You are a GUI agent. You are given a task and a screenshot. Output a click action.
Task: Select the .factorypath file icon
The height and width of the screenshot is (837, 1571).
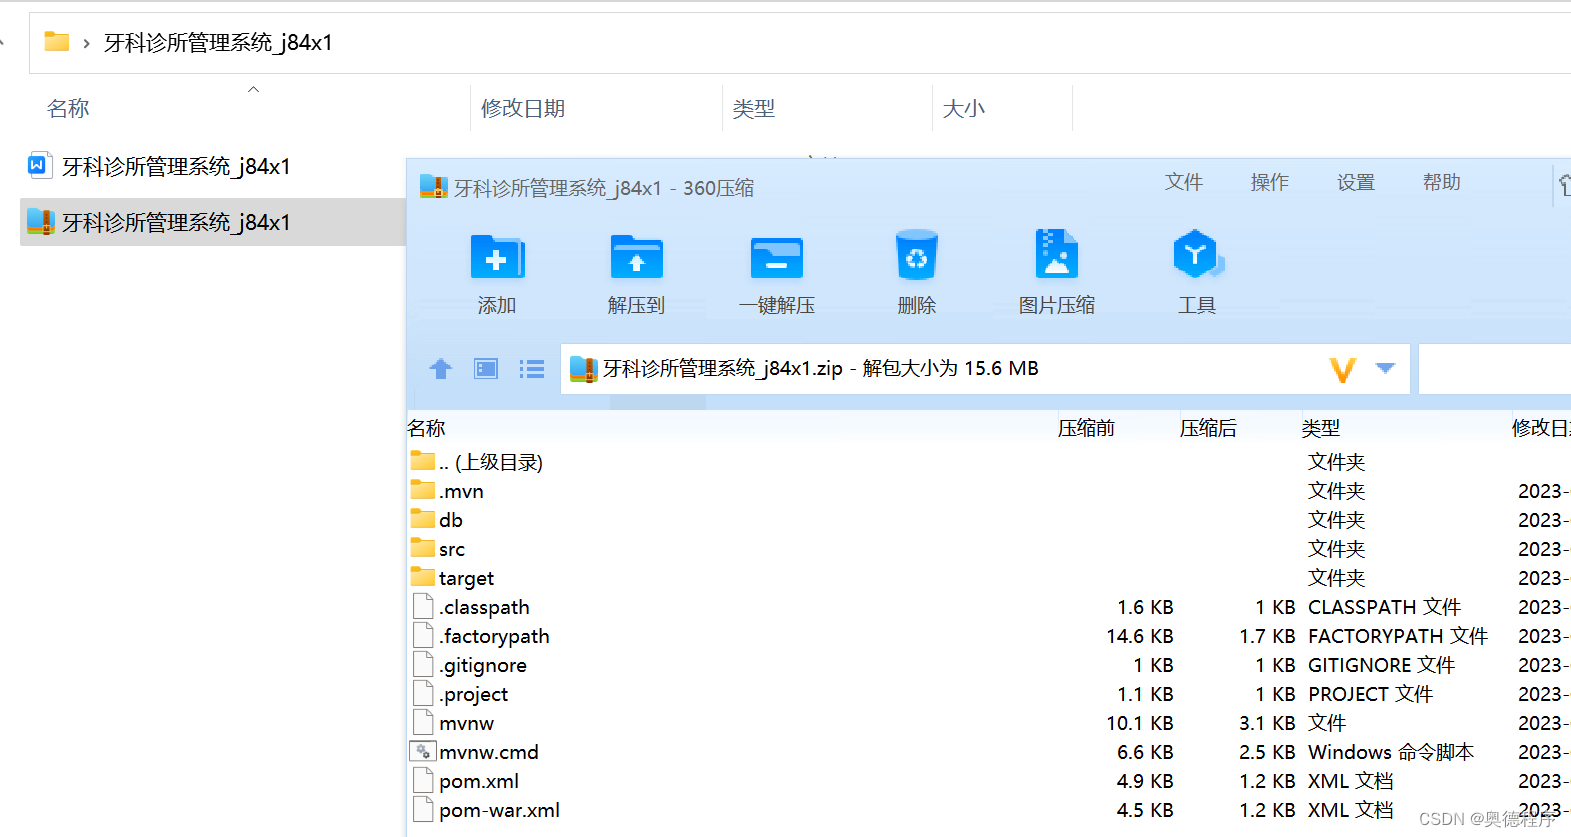[x=423, y=635]
